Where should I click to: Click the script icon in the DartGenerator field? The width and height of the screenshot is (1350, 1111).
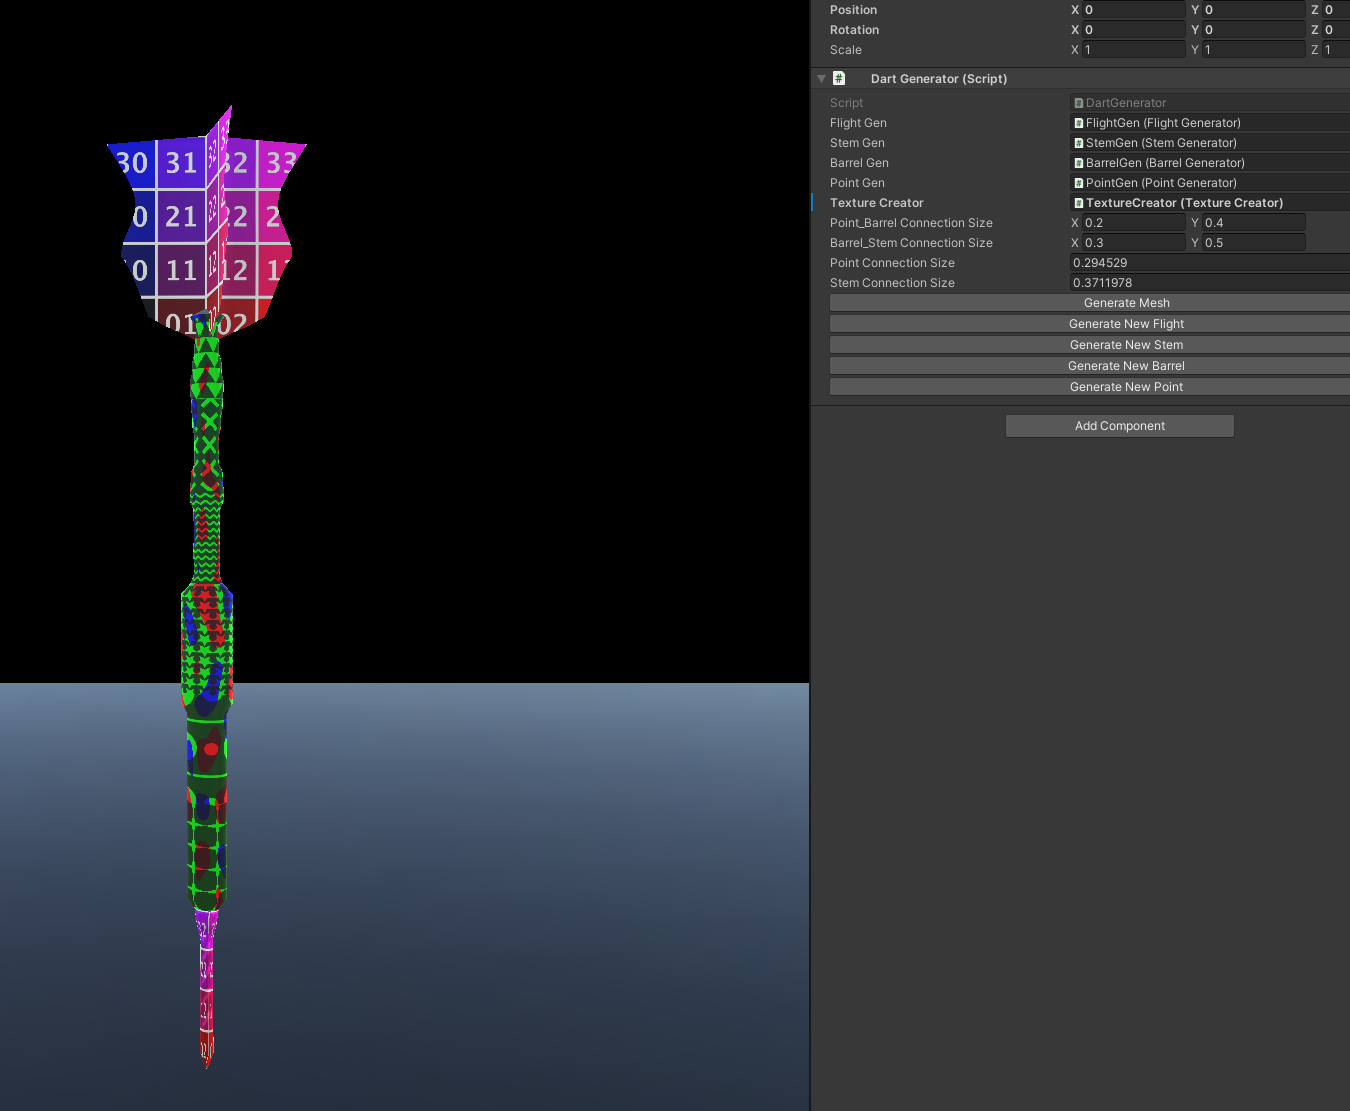click(x=1078, y=102)
